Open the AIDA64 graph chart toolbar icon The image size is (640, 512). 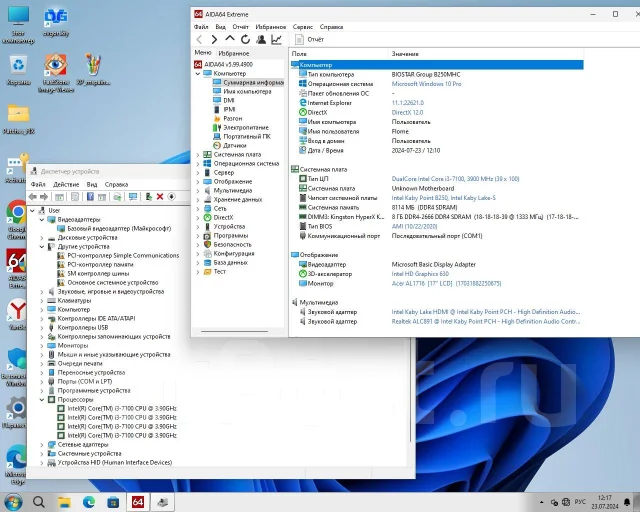276,39
